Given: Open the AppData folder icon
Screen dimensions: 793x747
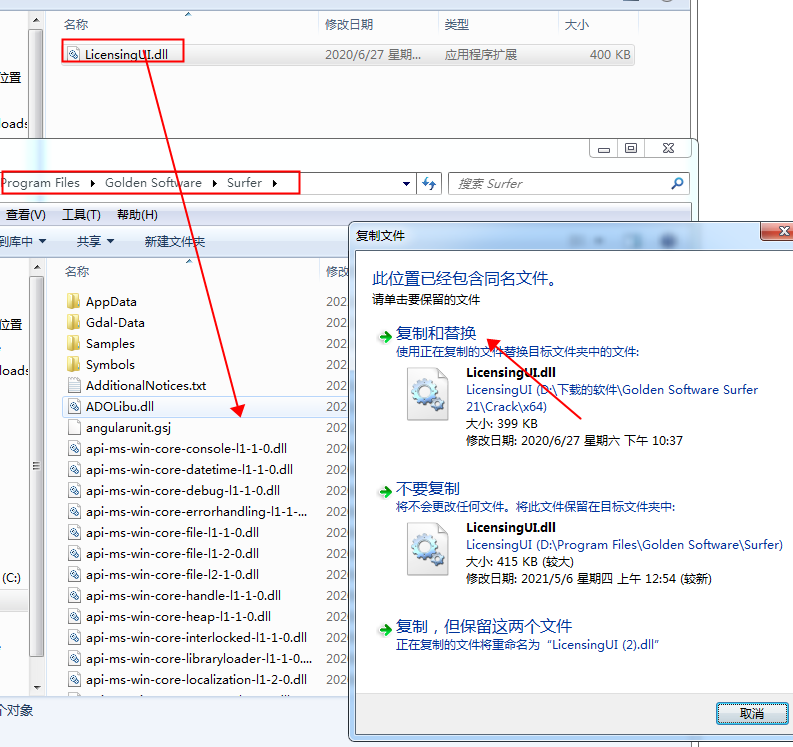Looking at the screenshot, I should click(74, 301).
